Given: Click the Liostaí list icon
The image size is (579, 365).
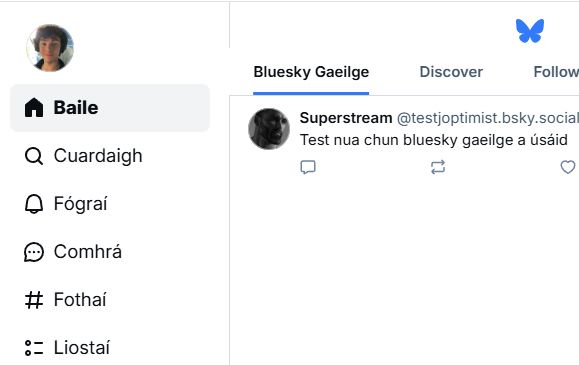Looking at the screenshot, I should point(34,348).
